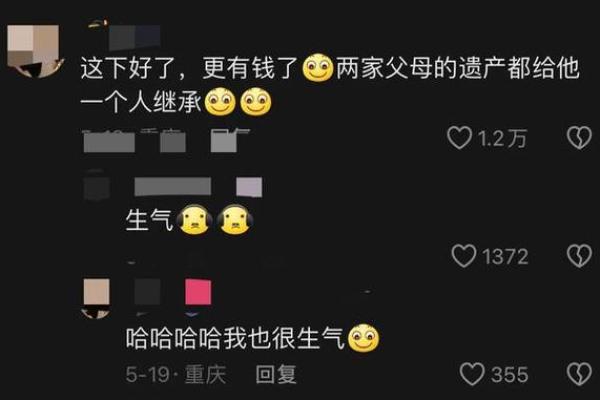Viewport: 600px width, 400px height.
Task: Dislike the 哈哈哈哈我也很生气 reply
Action: [x=579, y=374]
